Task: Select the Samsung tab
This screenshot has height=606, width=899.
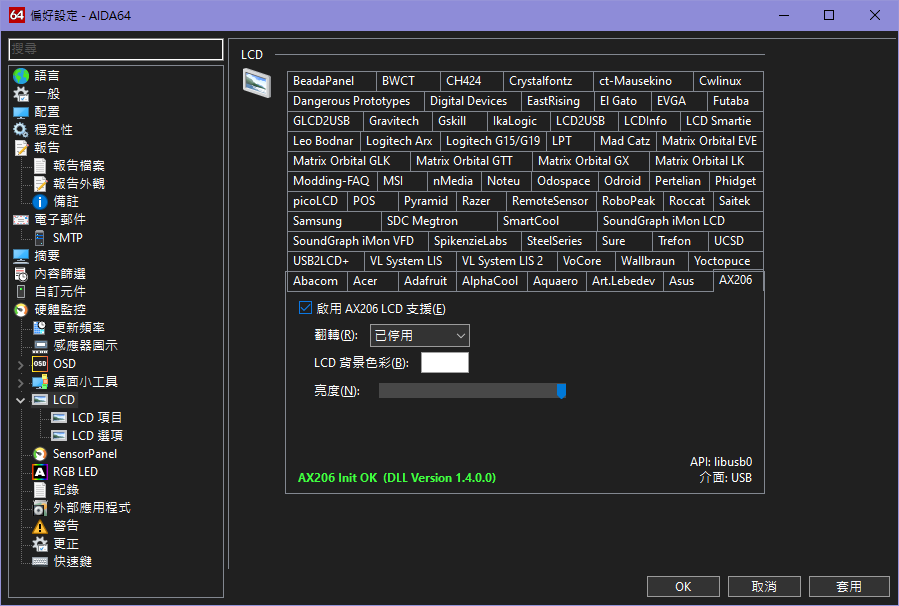Action: pos(334,221)
